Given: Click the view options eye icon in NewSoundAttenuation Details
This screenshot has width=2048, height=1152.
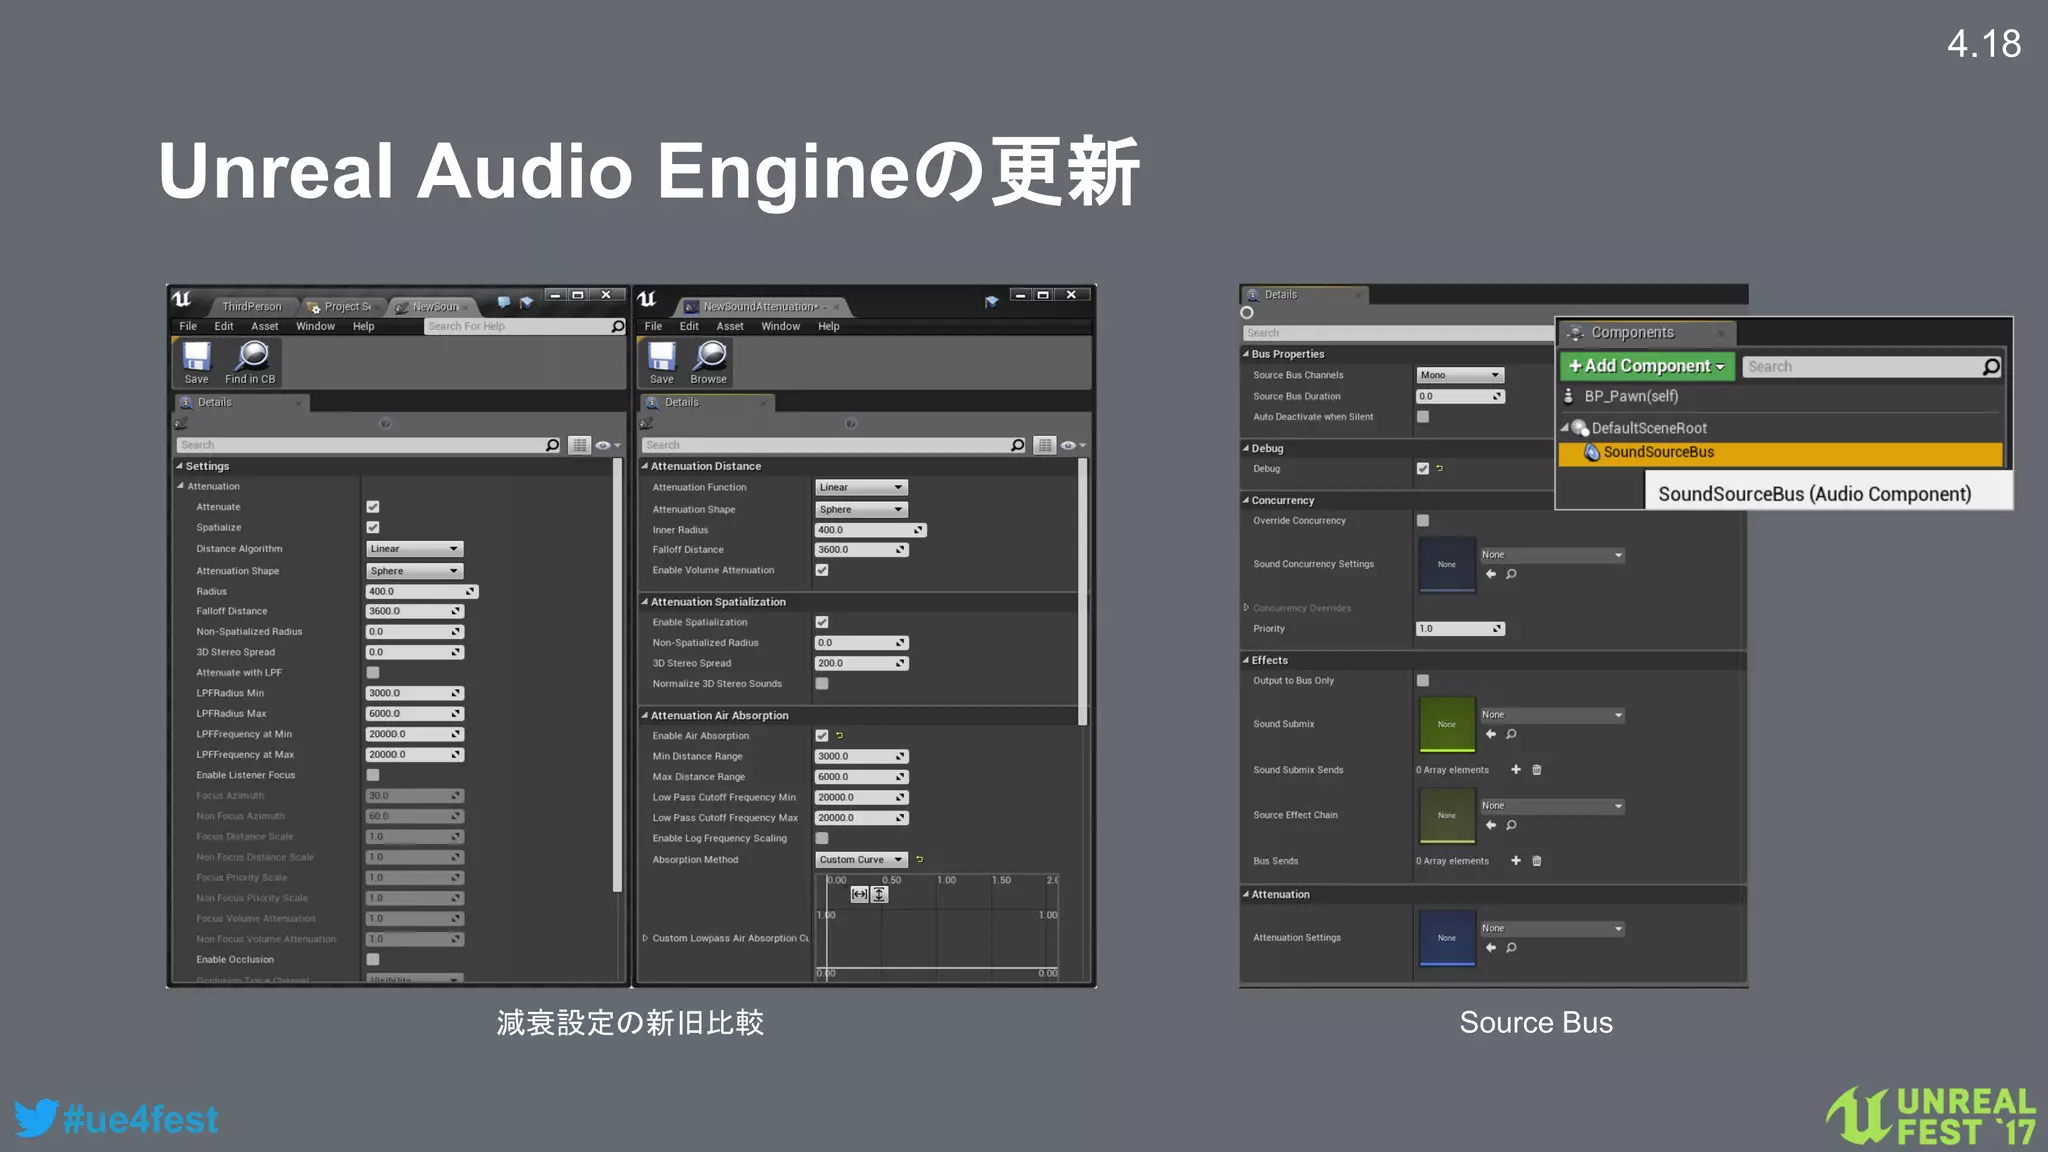Looking at the screenshot, I should (x=1068, y=445).
